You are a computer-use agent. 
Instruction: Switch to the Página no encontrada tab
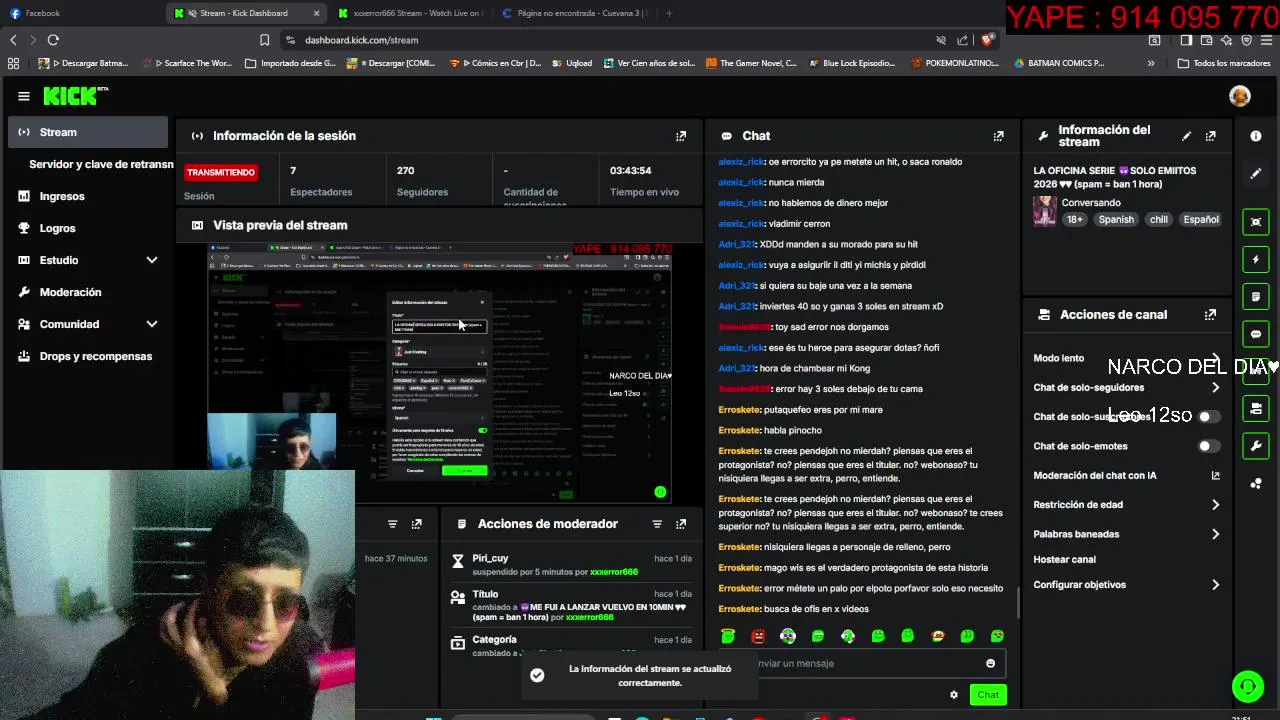click(577, 13)
